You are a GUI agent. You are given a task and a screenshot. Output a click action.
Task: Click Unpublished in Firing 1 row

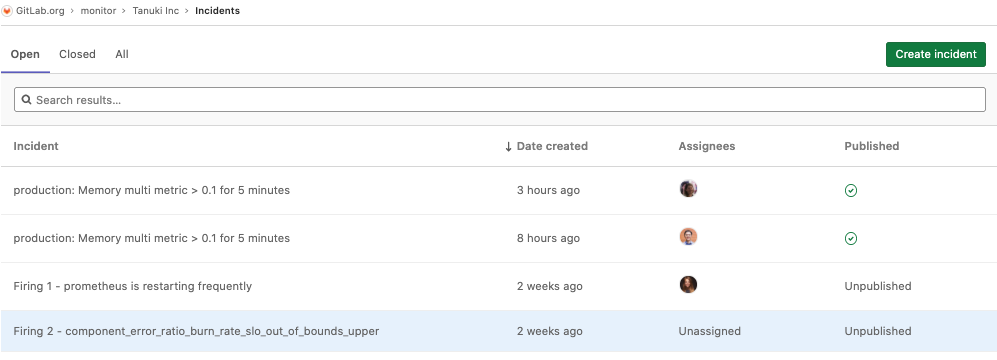pos(877,286)
